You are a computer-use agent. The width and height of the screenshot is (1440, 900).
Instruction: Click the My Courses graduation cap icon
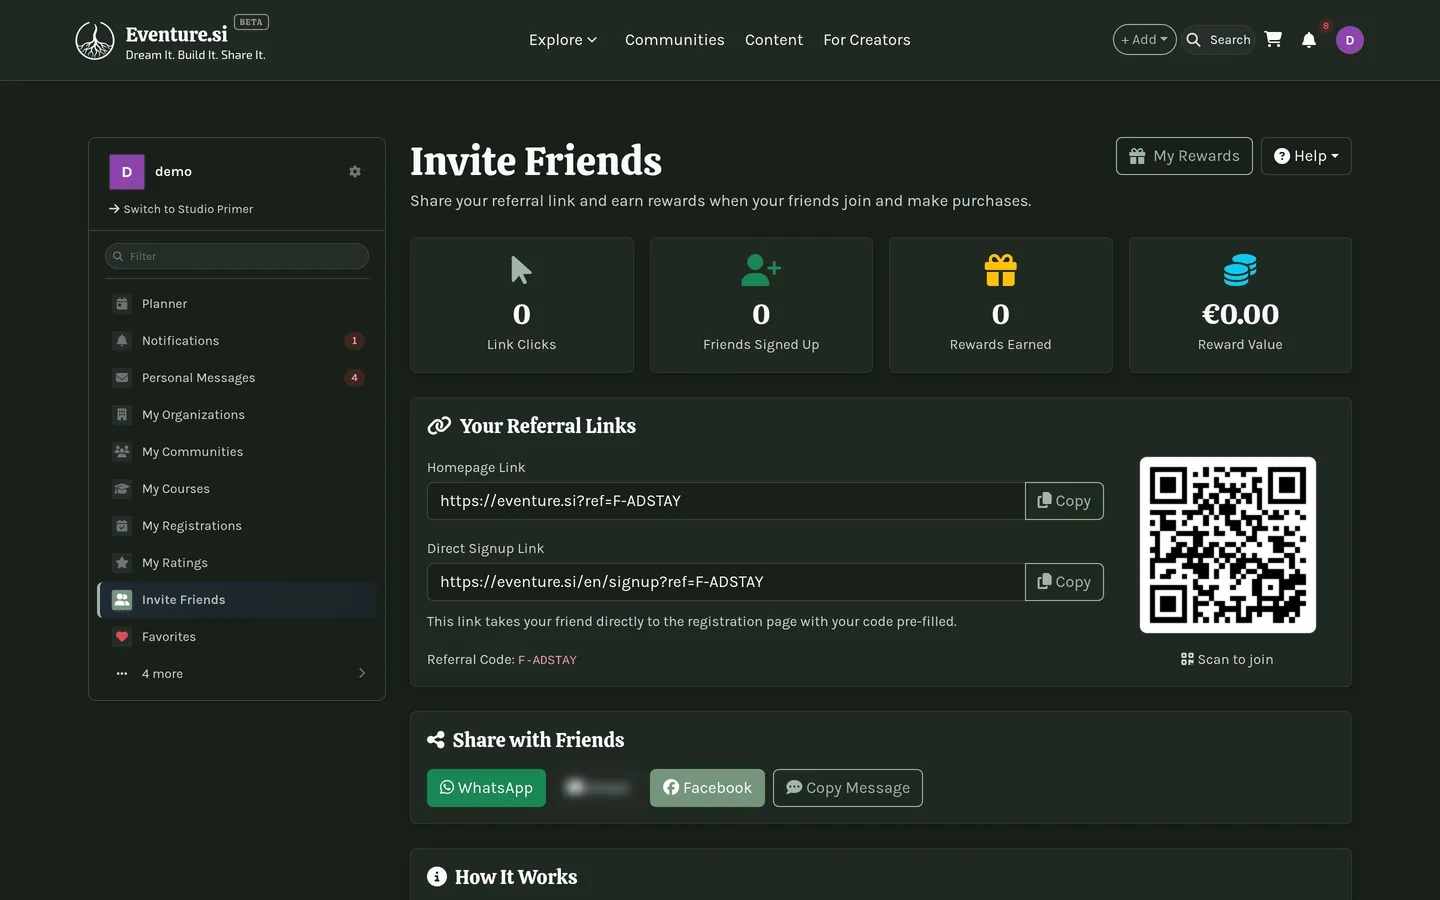click(x=122, y=489)
